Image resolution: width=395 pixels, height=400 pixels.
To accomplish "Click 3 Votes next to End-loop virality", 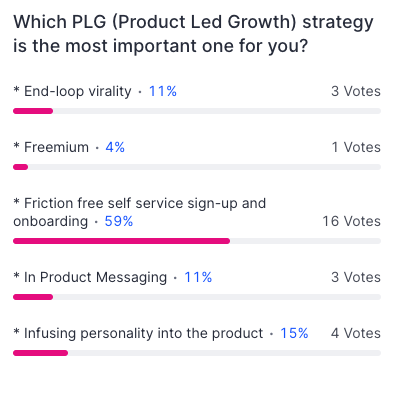I will click(x=356, y=91).
